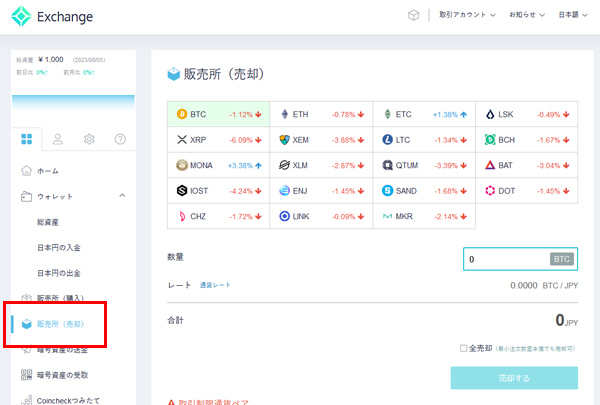
Task: Select the ETH coin tile
Action: point(321,115)
